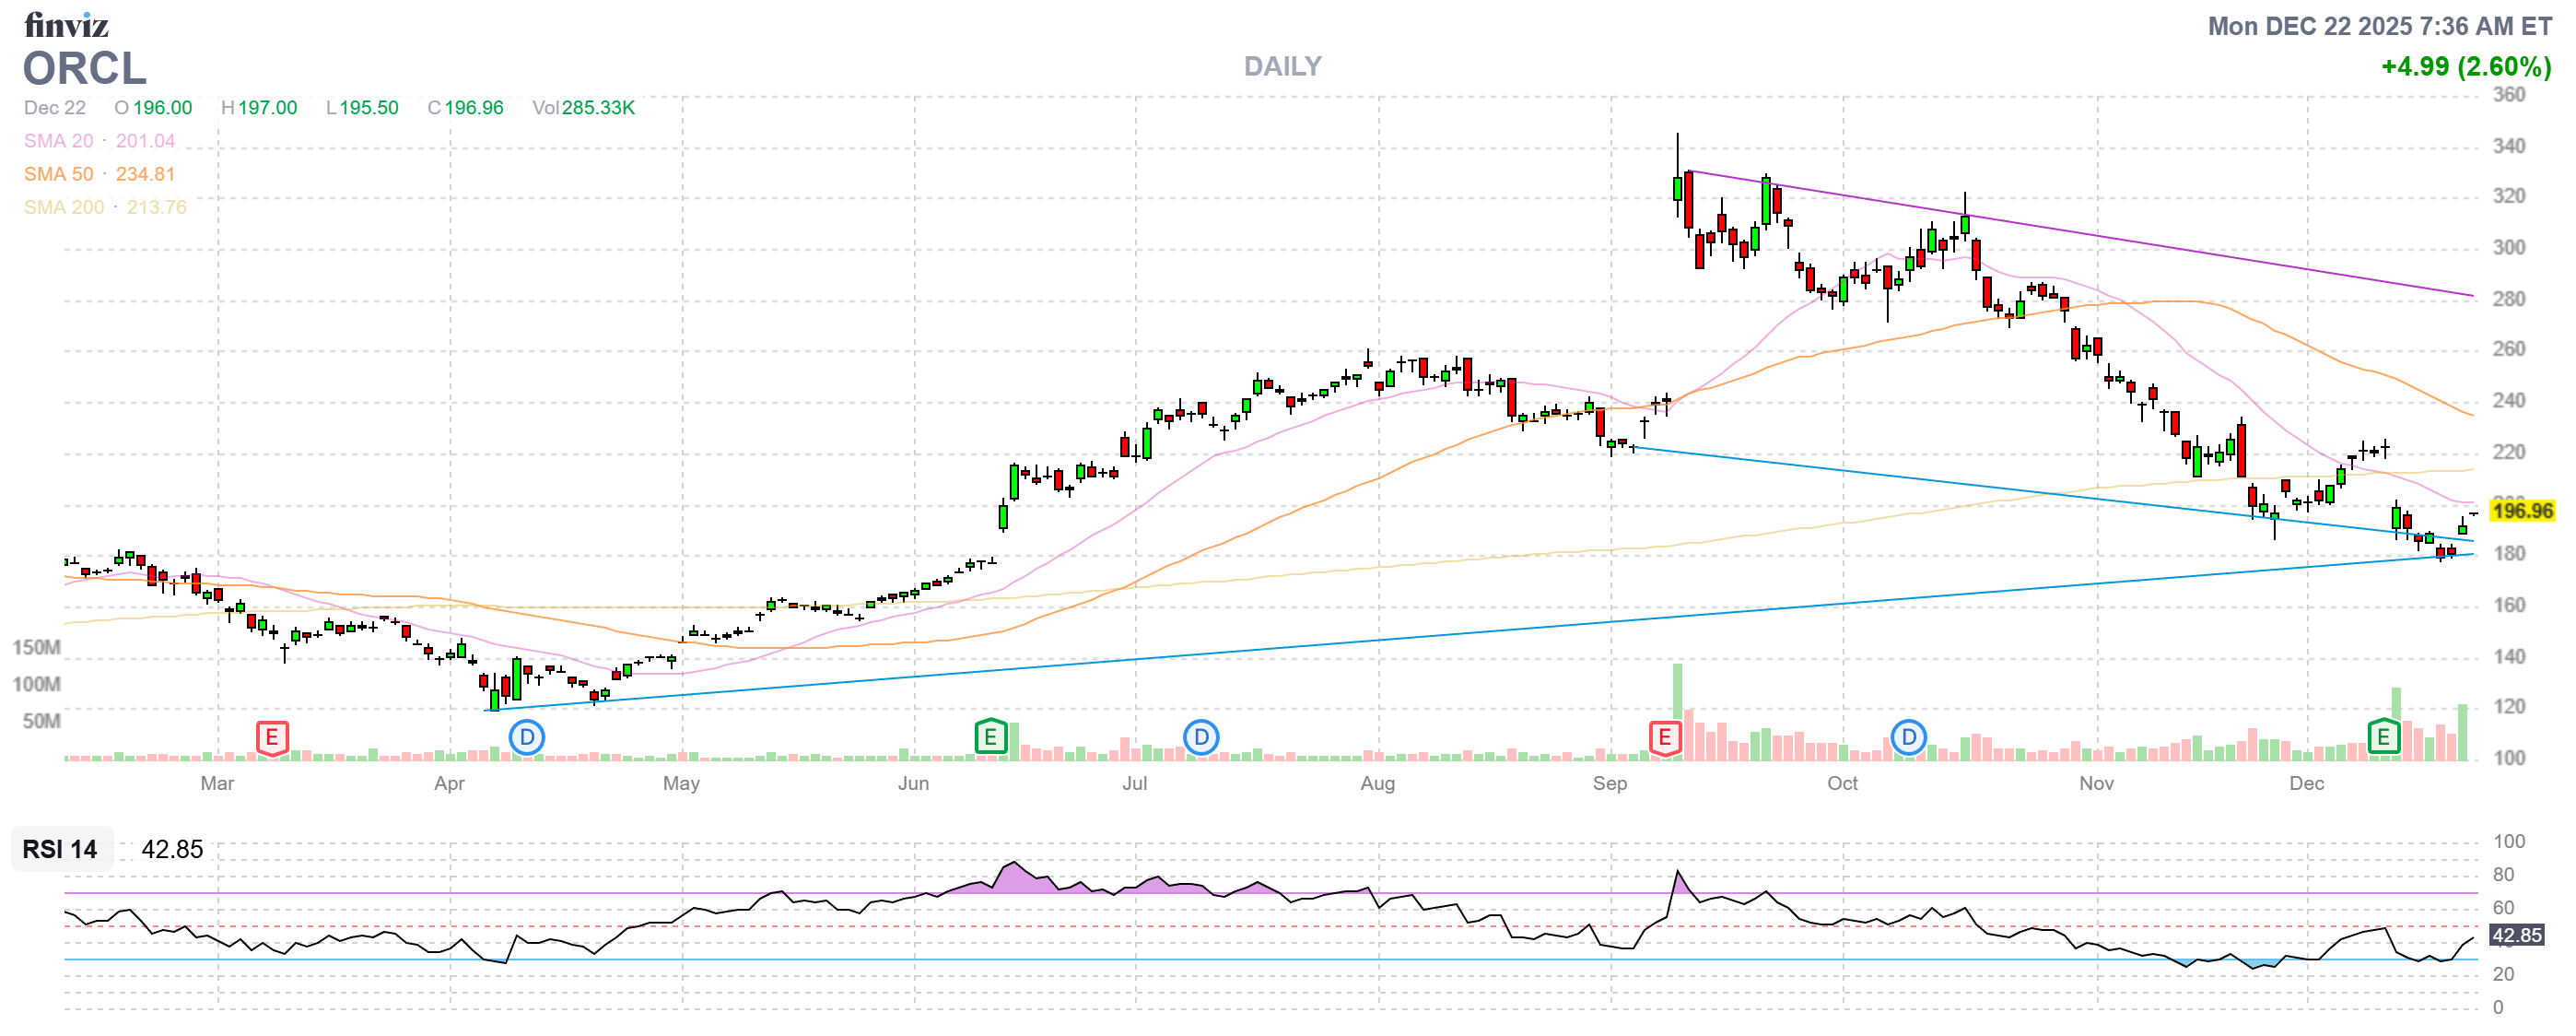Image resolution: width=2576 pixels, height=1036 pixels.
Task: Click the green E earnings marker near December
Action: (x=2383, y=737)
